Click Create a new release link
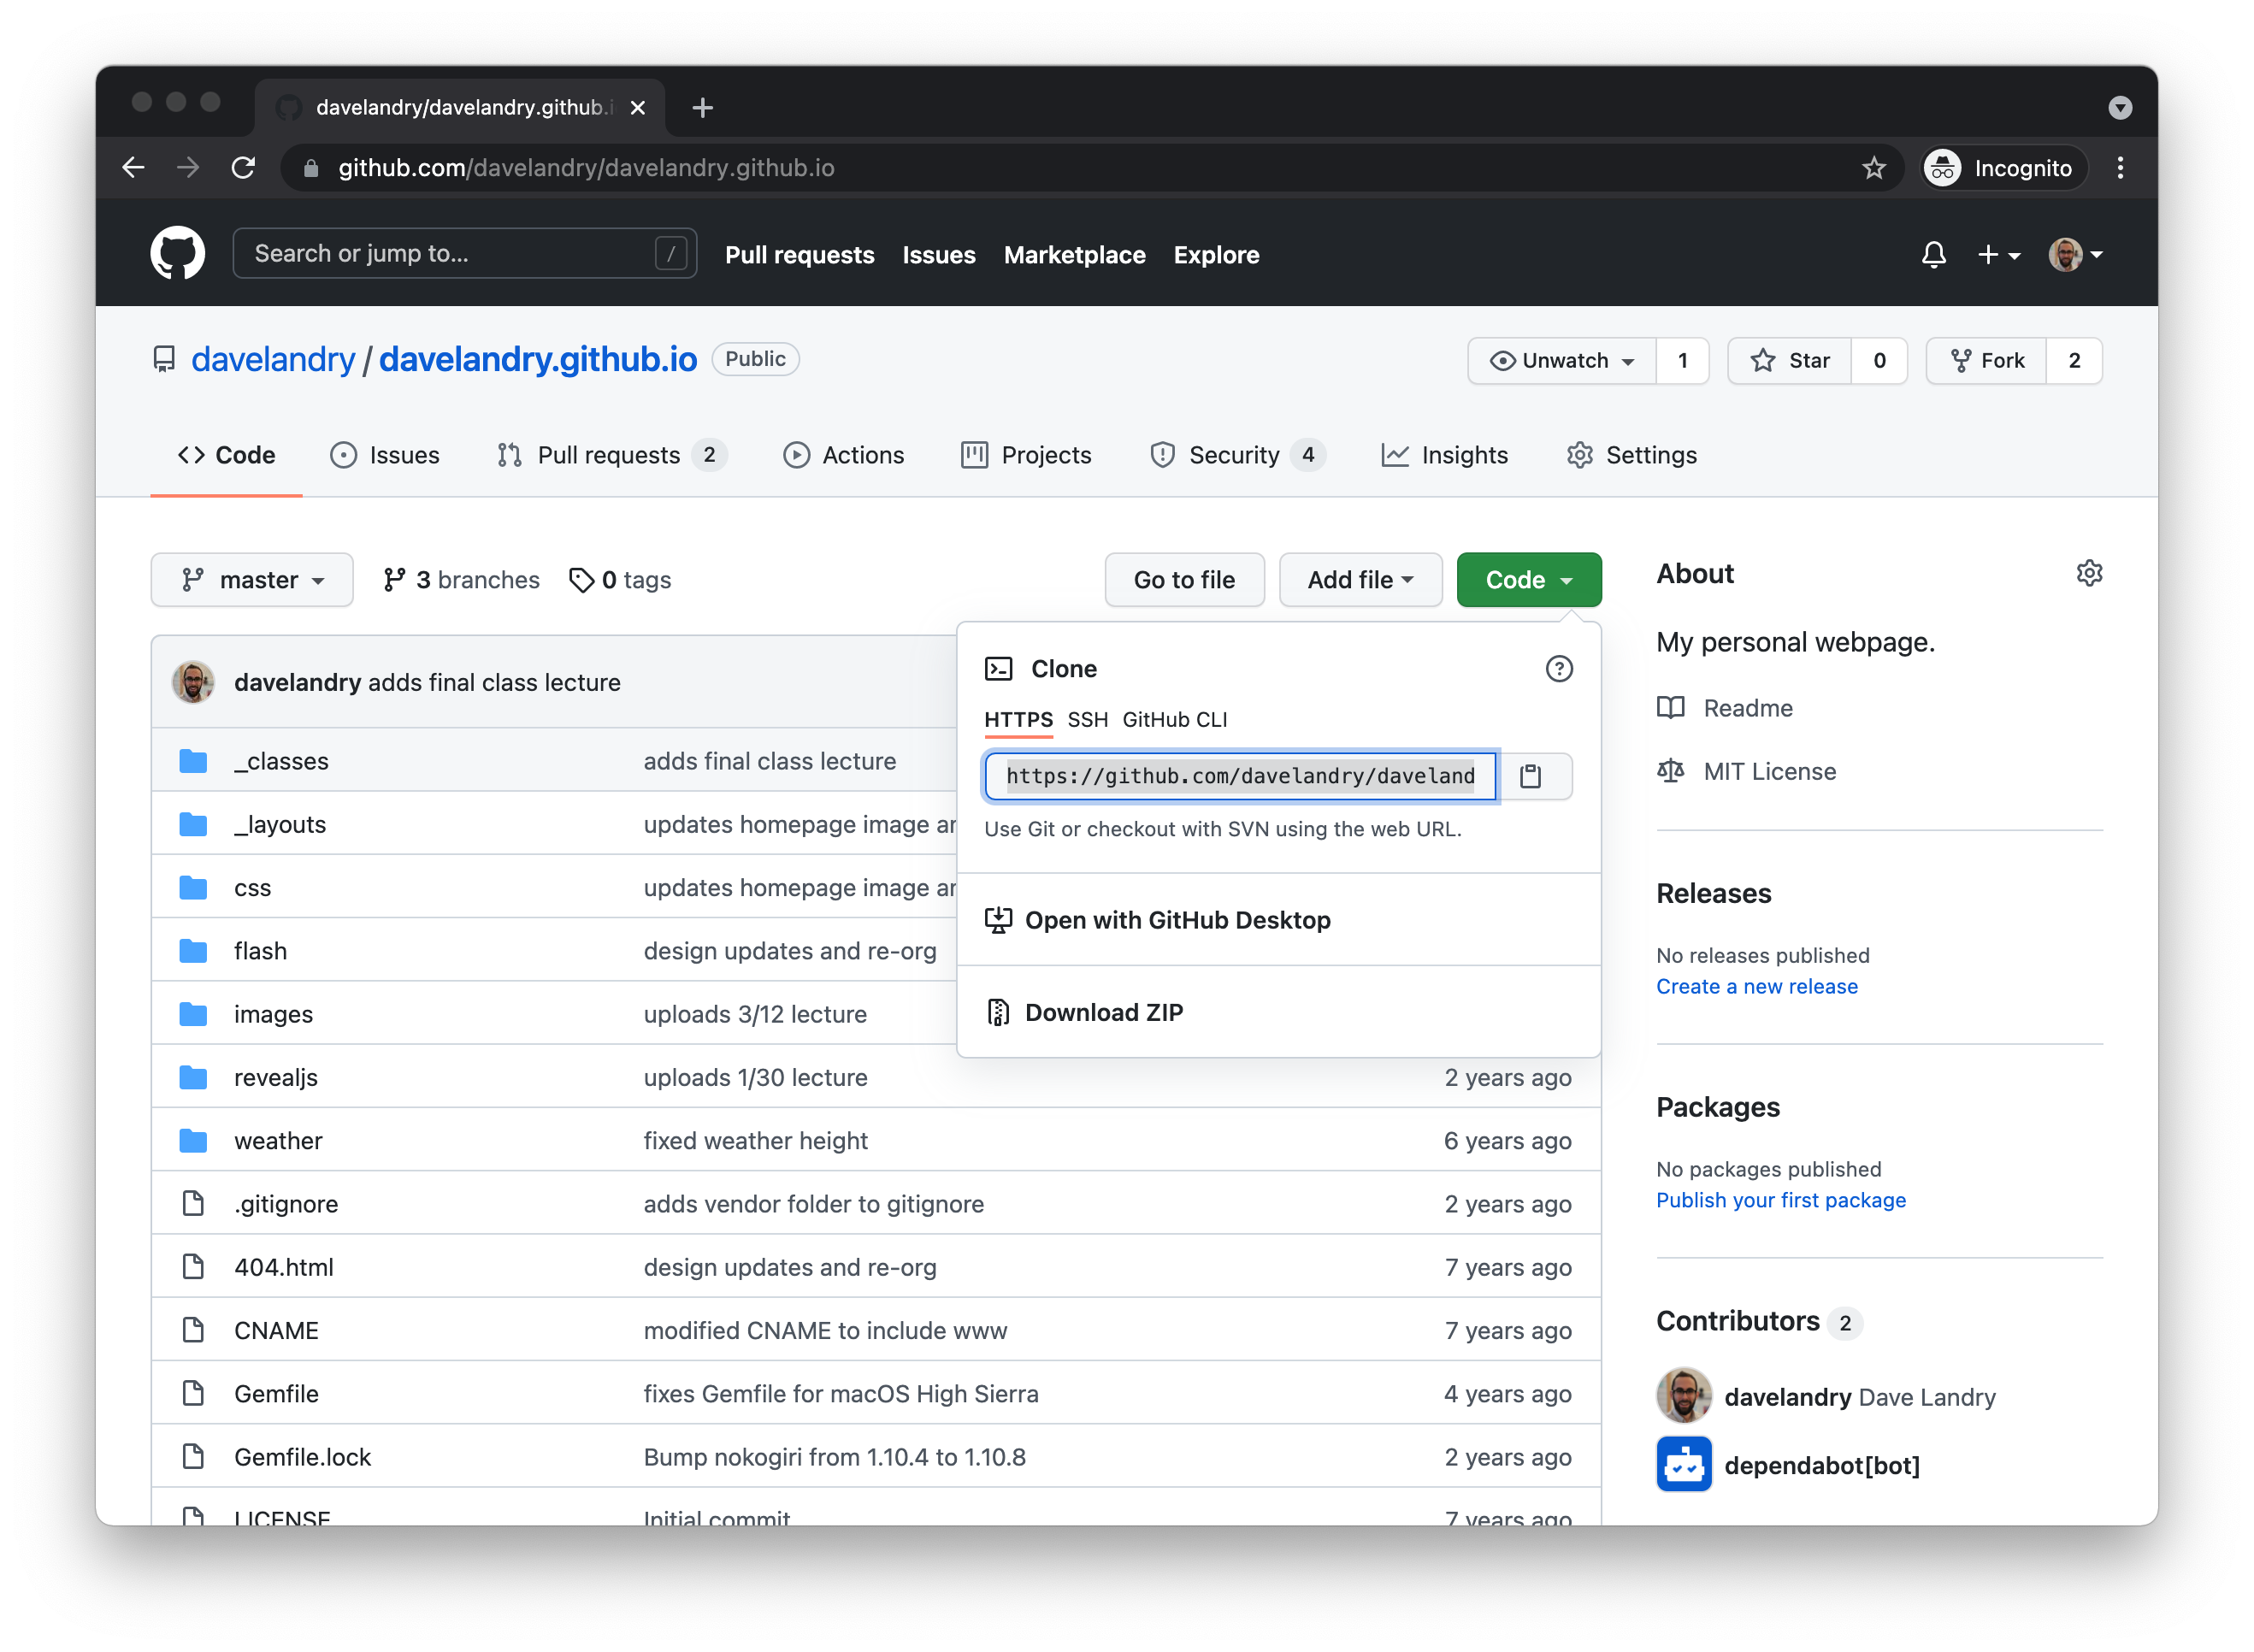This screenshot has width=2254, height=1652. pyautogui.click(x=1756, y=986)
